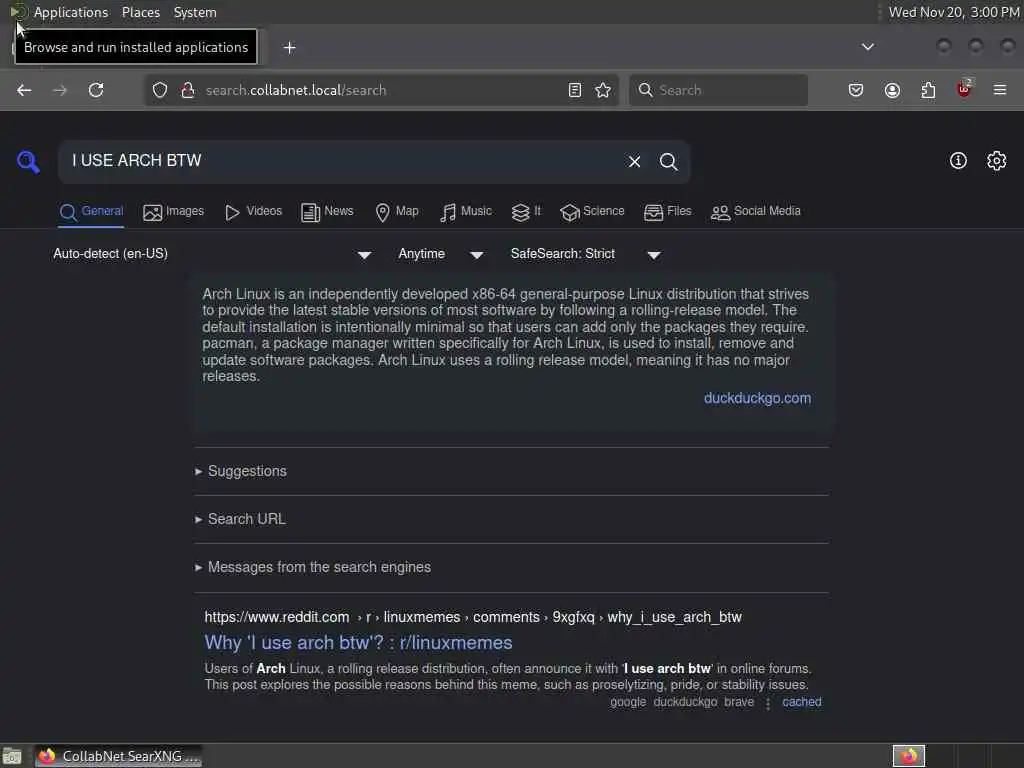Open SearXNG preferences gear
This screenshot has width=1024, height=768.
pyautogui.click(x=996, y=161)
